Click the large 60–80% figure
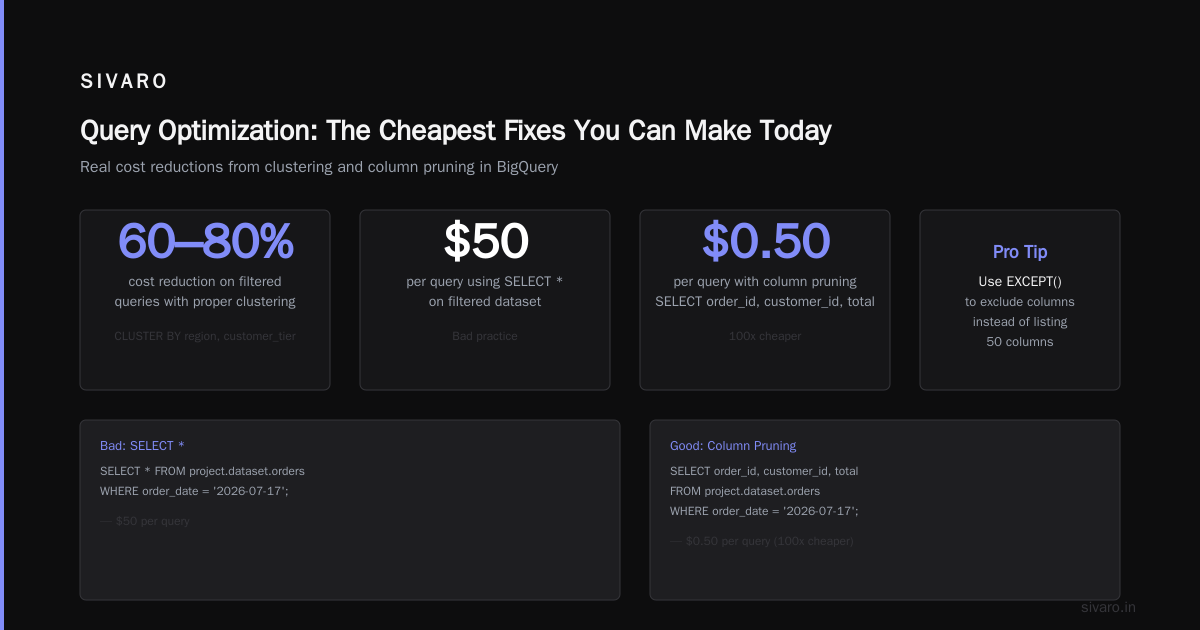 point(205,240)
